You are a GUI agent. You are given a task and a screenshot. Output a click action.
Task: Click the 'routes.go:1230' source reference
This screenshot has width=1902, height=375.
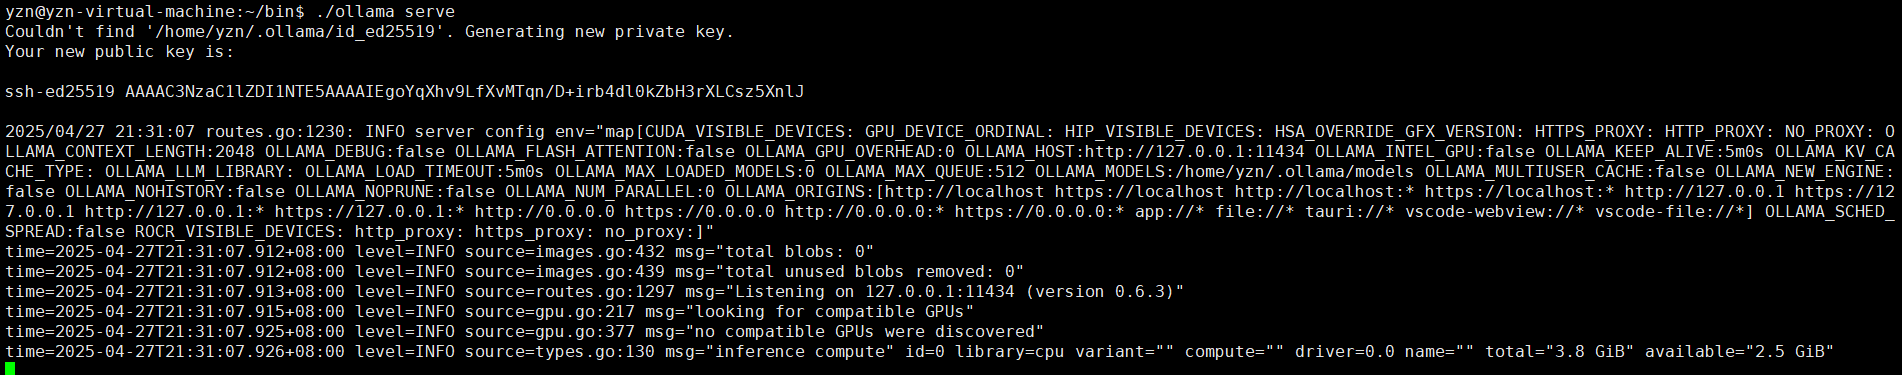coord(275,132)
